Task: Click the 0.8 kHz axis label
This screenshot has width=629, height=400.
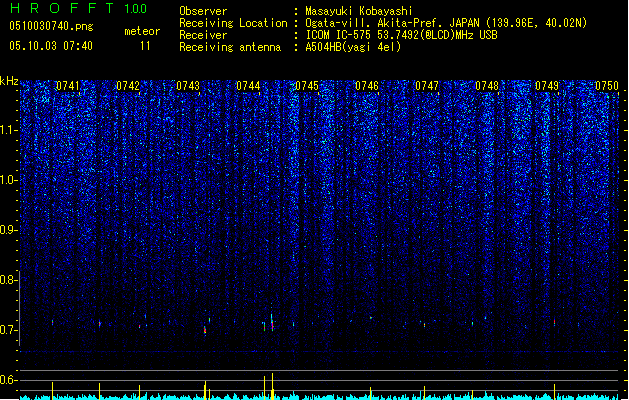Action: [x=8, y=280]
